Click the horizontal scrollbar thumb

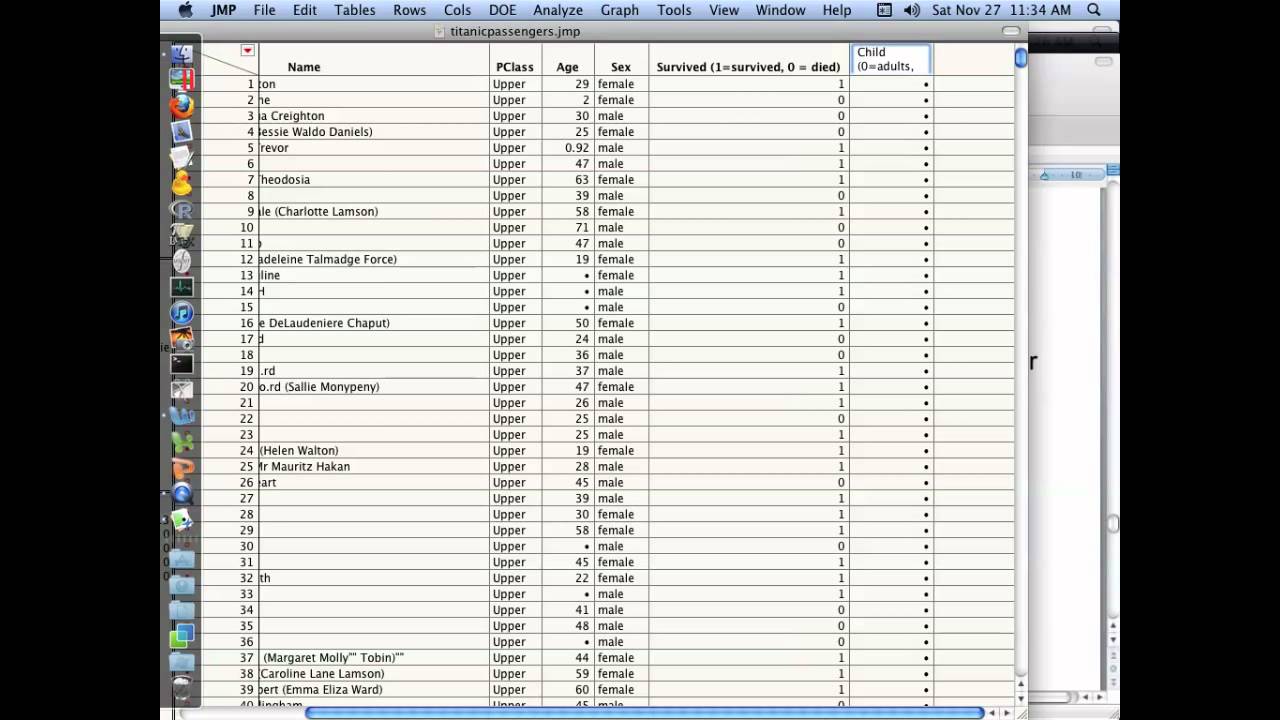[643, 712]
